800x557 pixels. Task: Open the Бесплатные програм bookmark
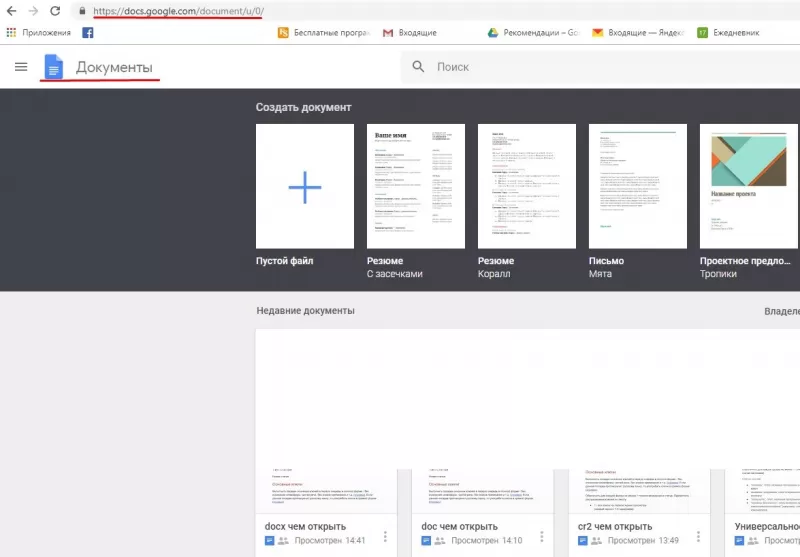pyautogui.click(x=323, y=33)
